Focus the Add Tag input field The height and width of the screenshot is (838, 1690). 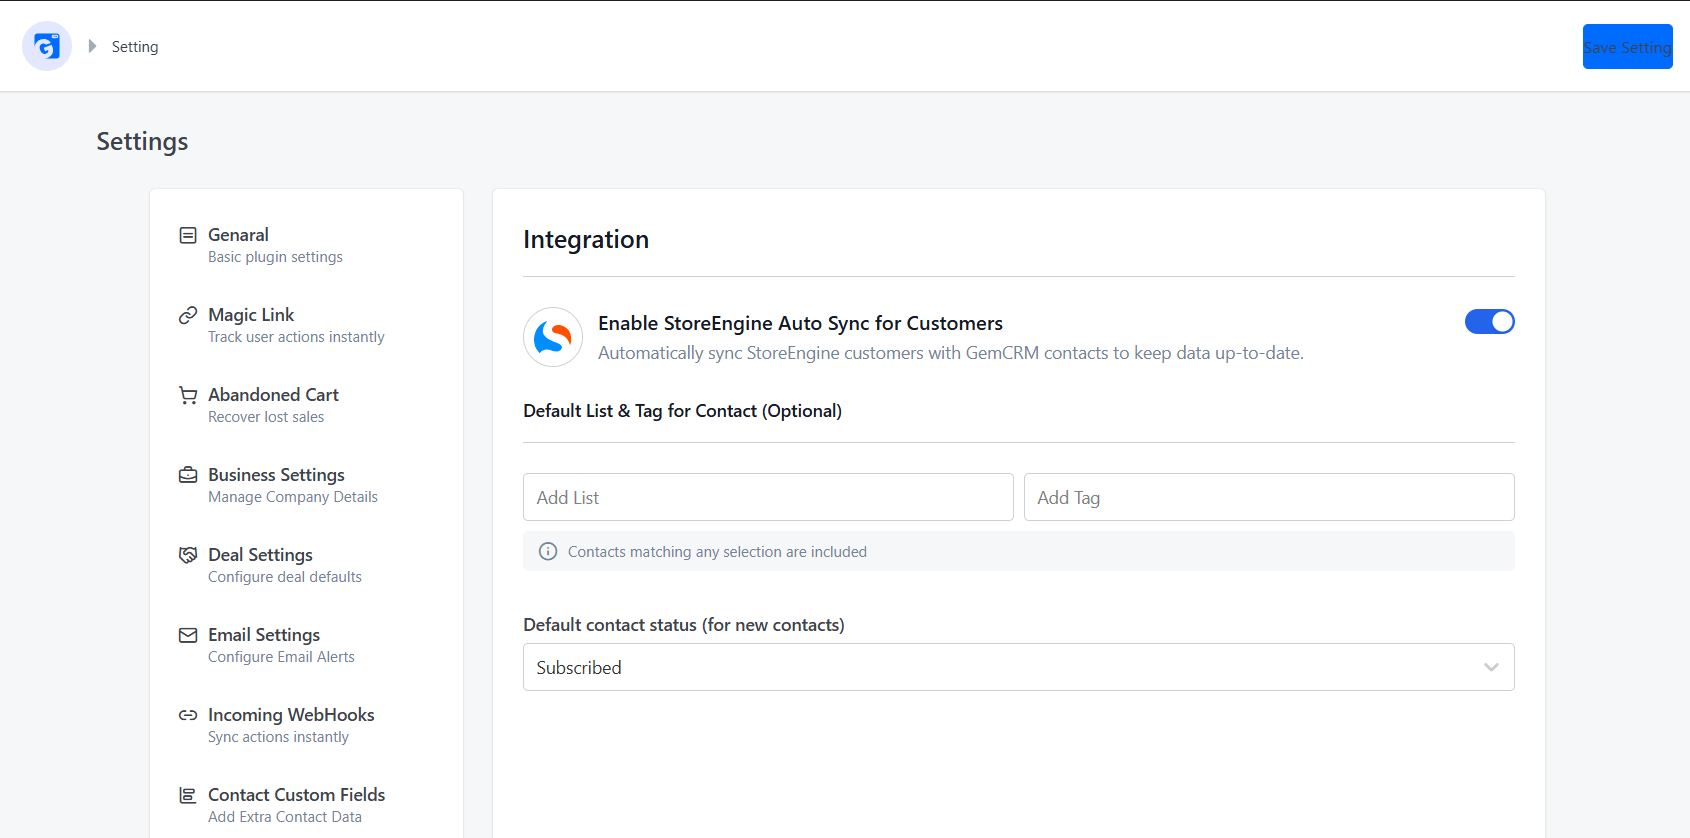tap(1269, 497)
